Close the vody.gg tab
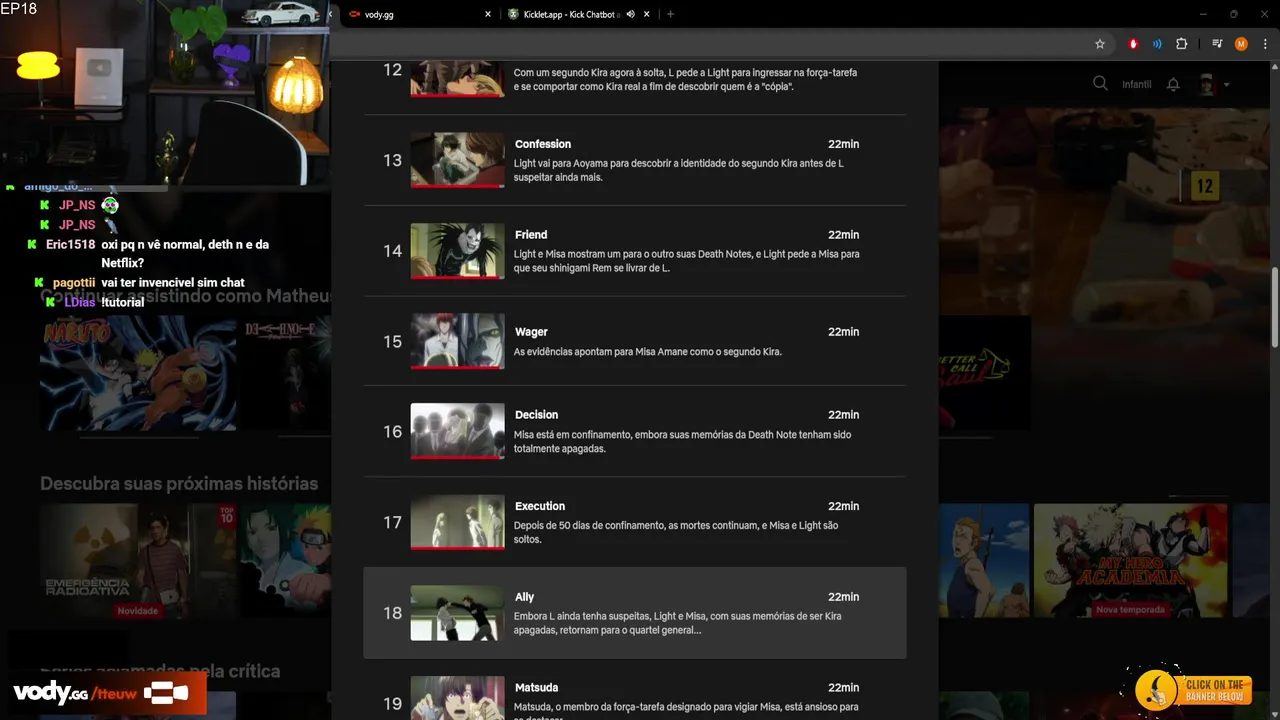Viewport: 1280px width, 720px height. pyautogui.click(x=488, y=14)
